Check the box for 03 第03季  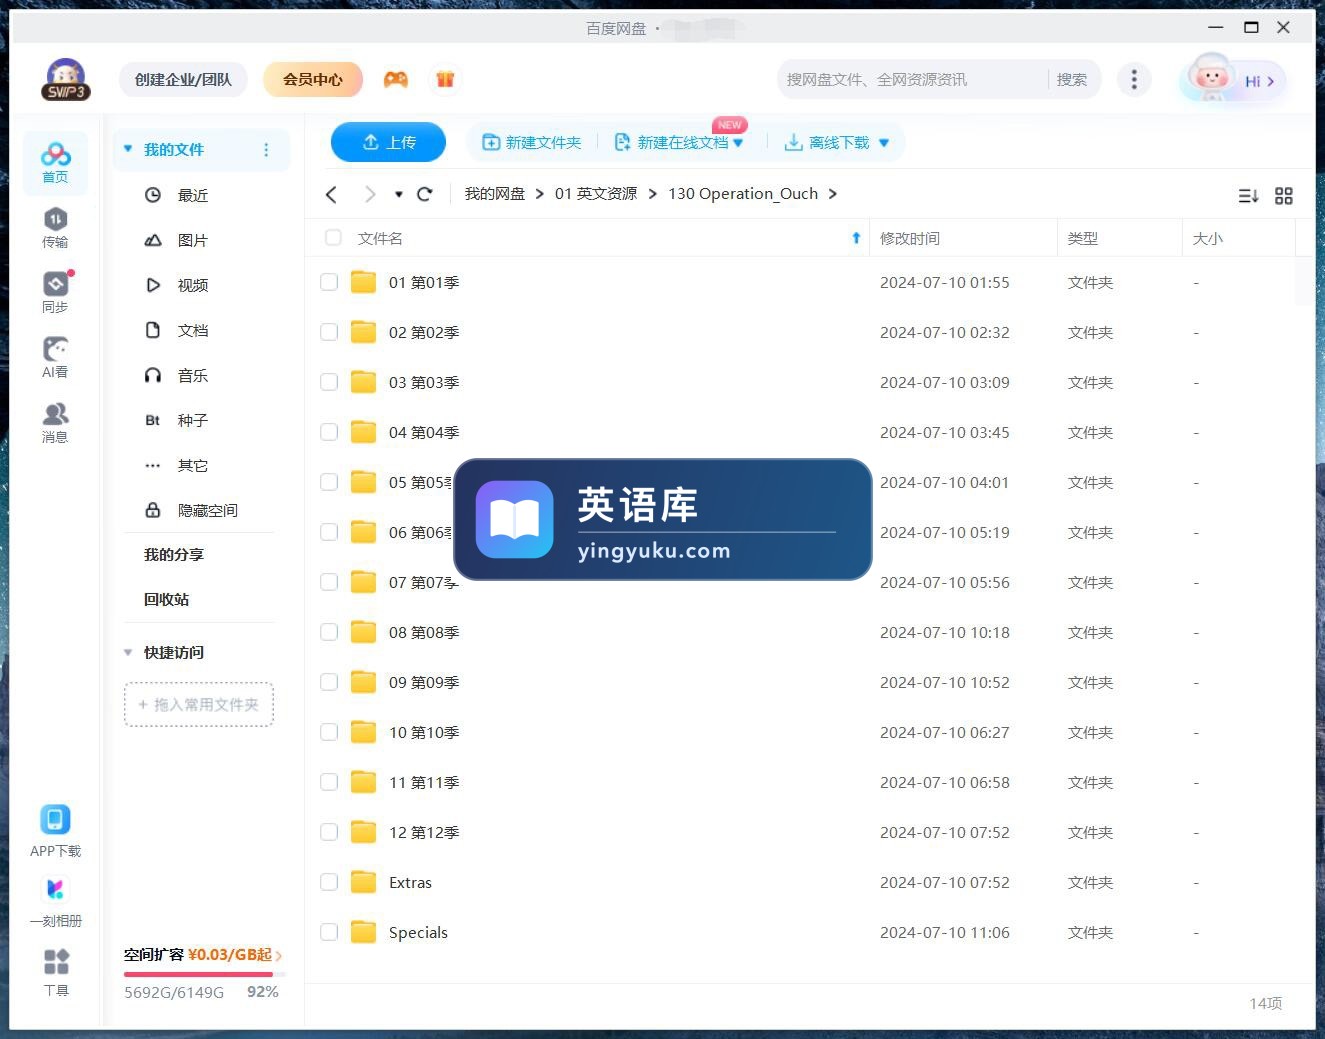click(x=329, y=382)
